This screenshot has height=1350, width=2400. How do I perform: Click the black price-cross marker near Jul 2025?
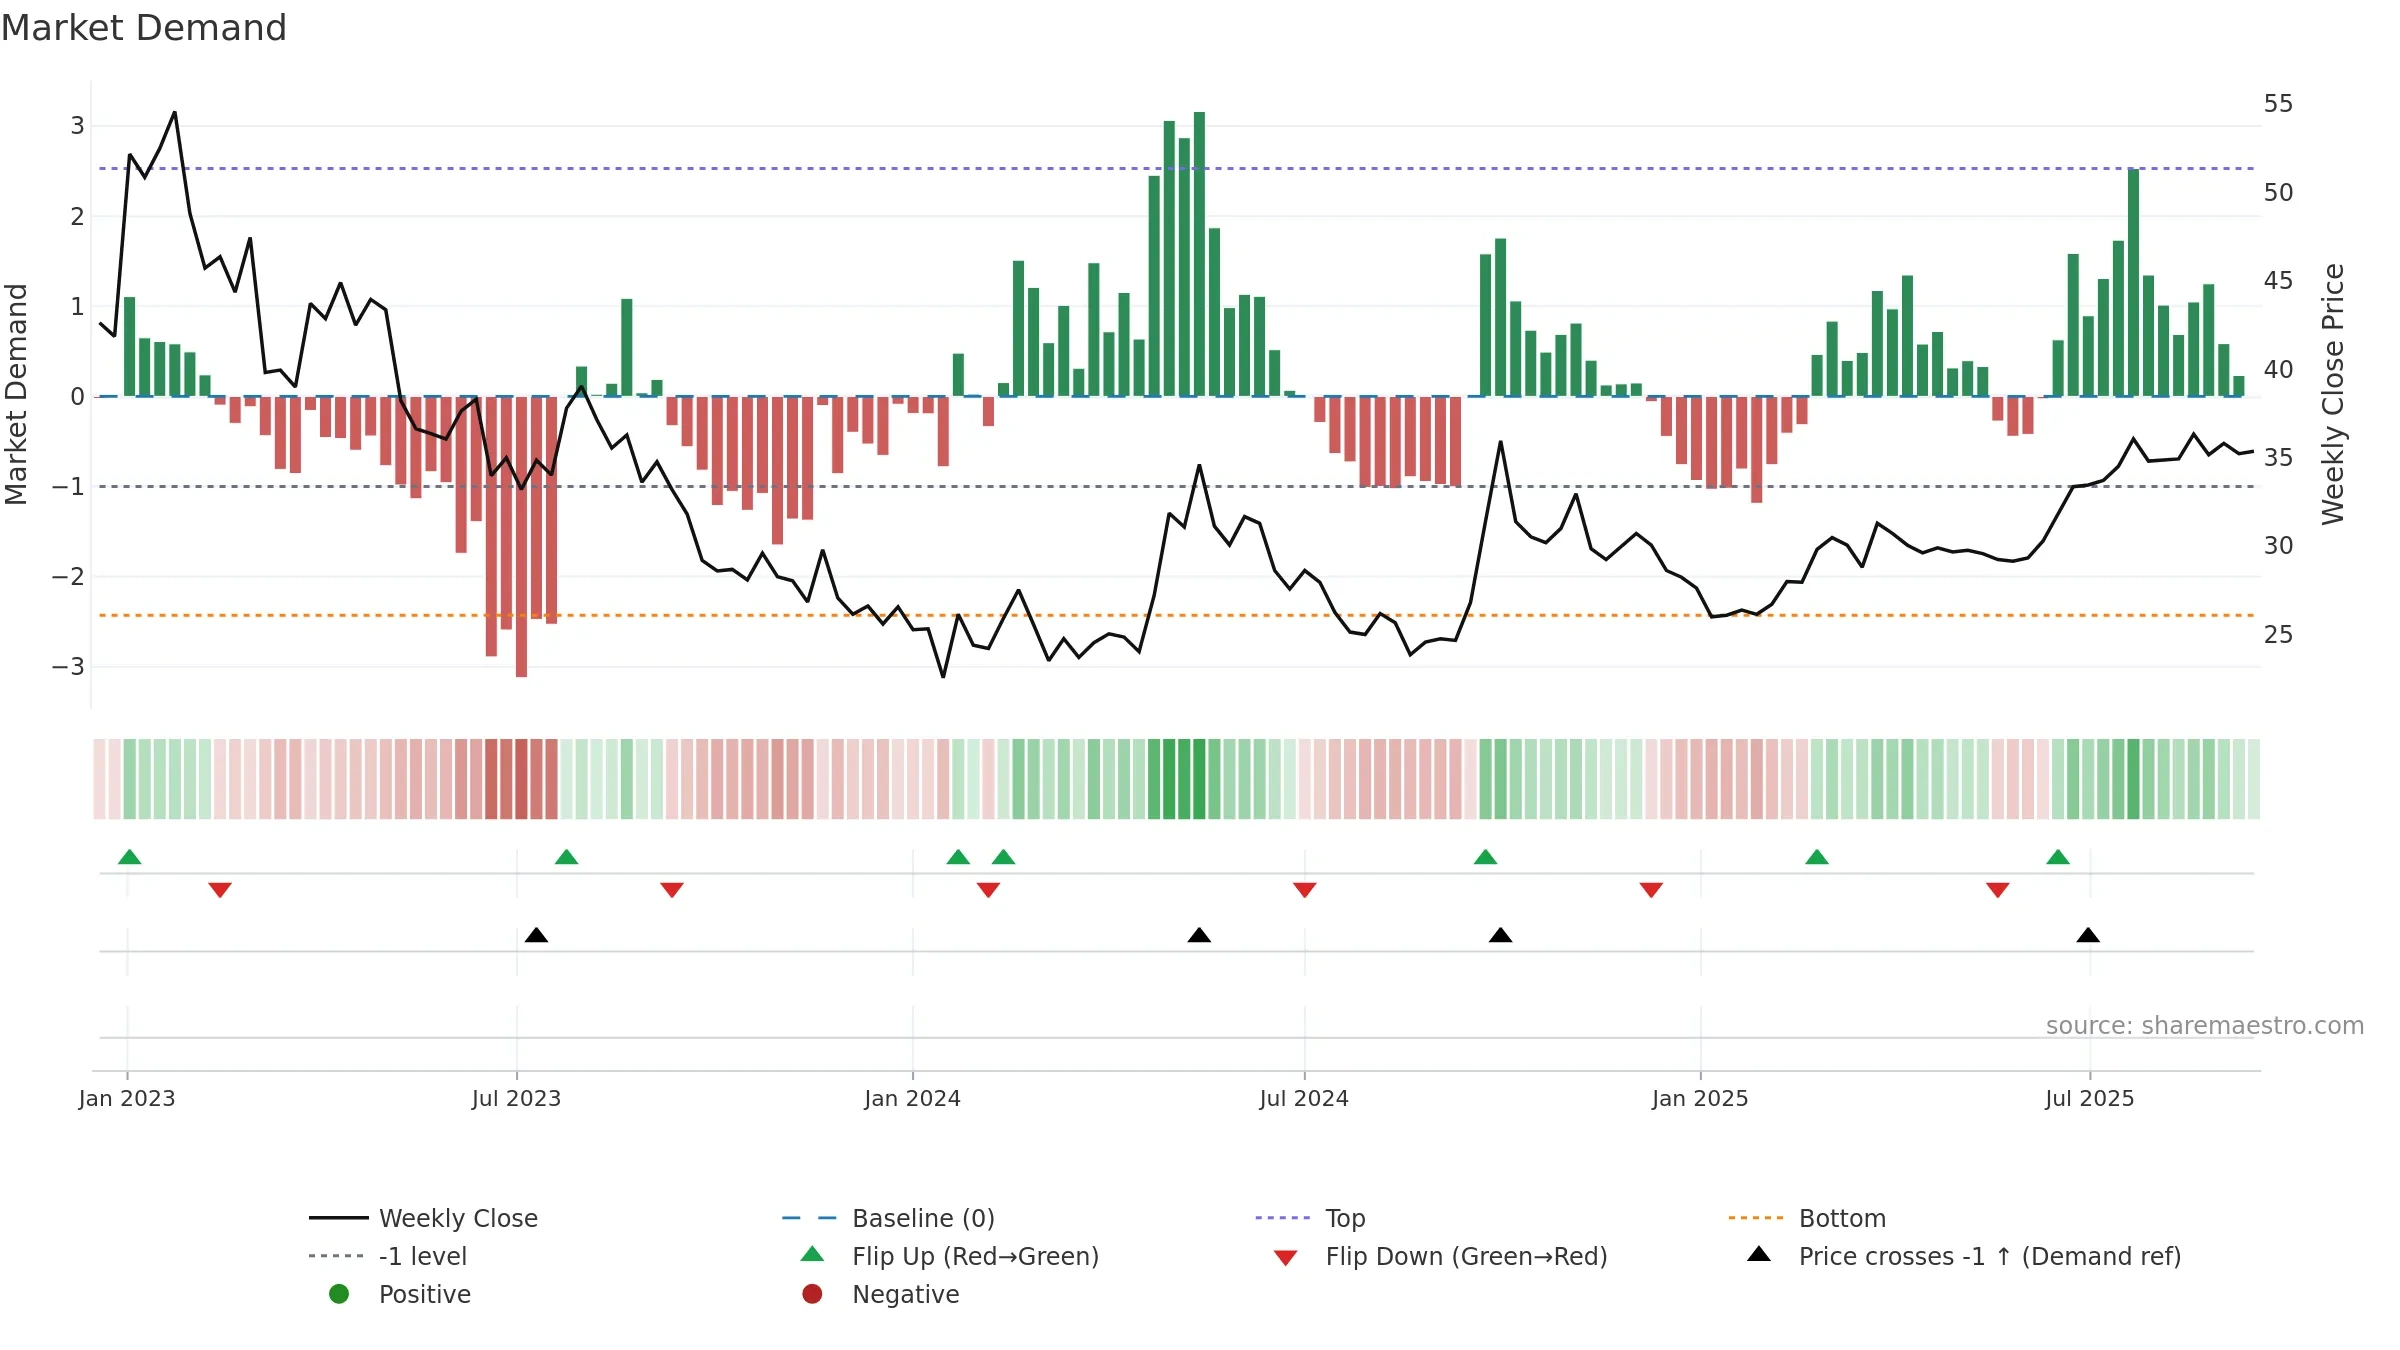click(x=2088, y=935)
